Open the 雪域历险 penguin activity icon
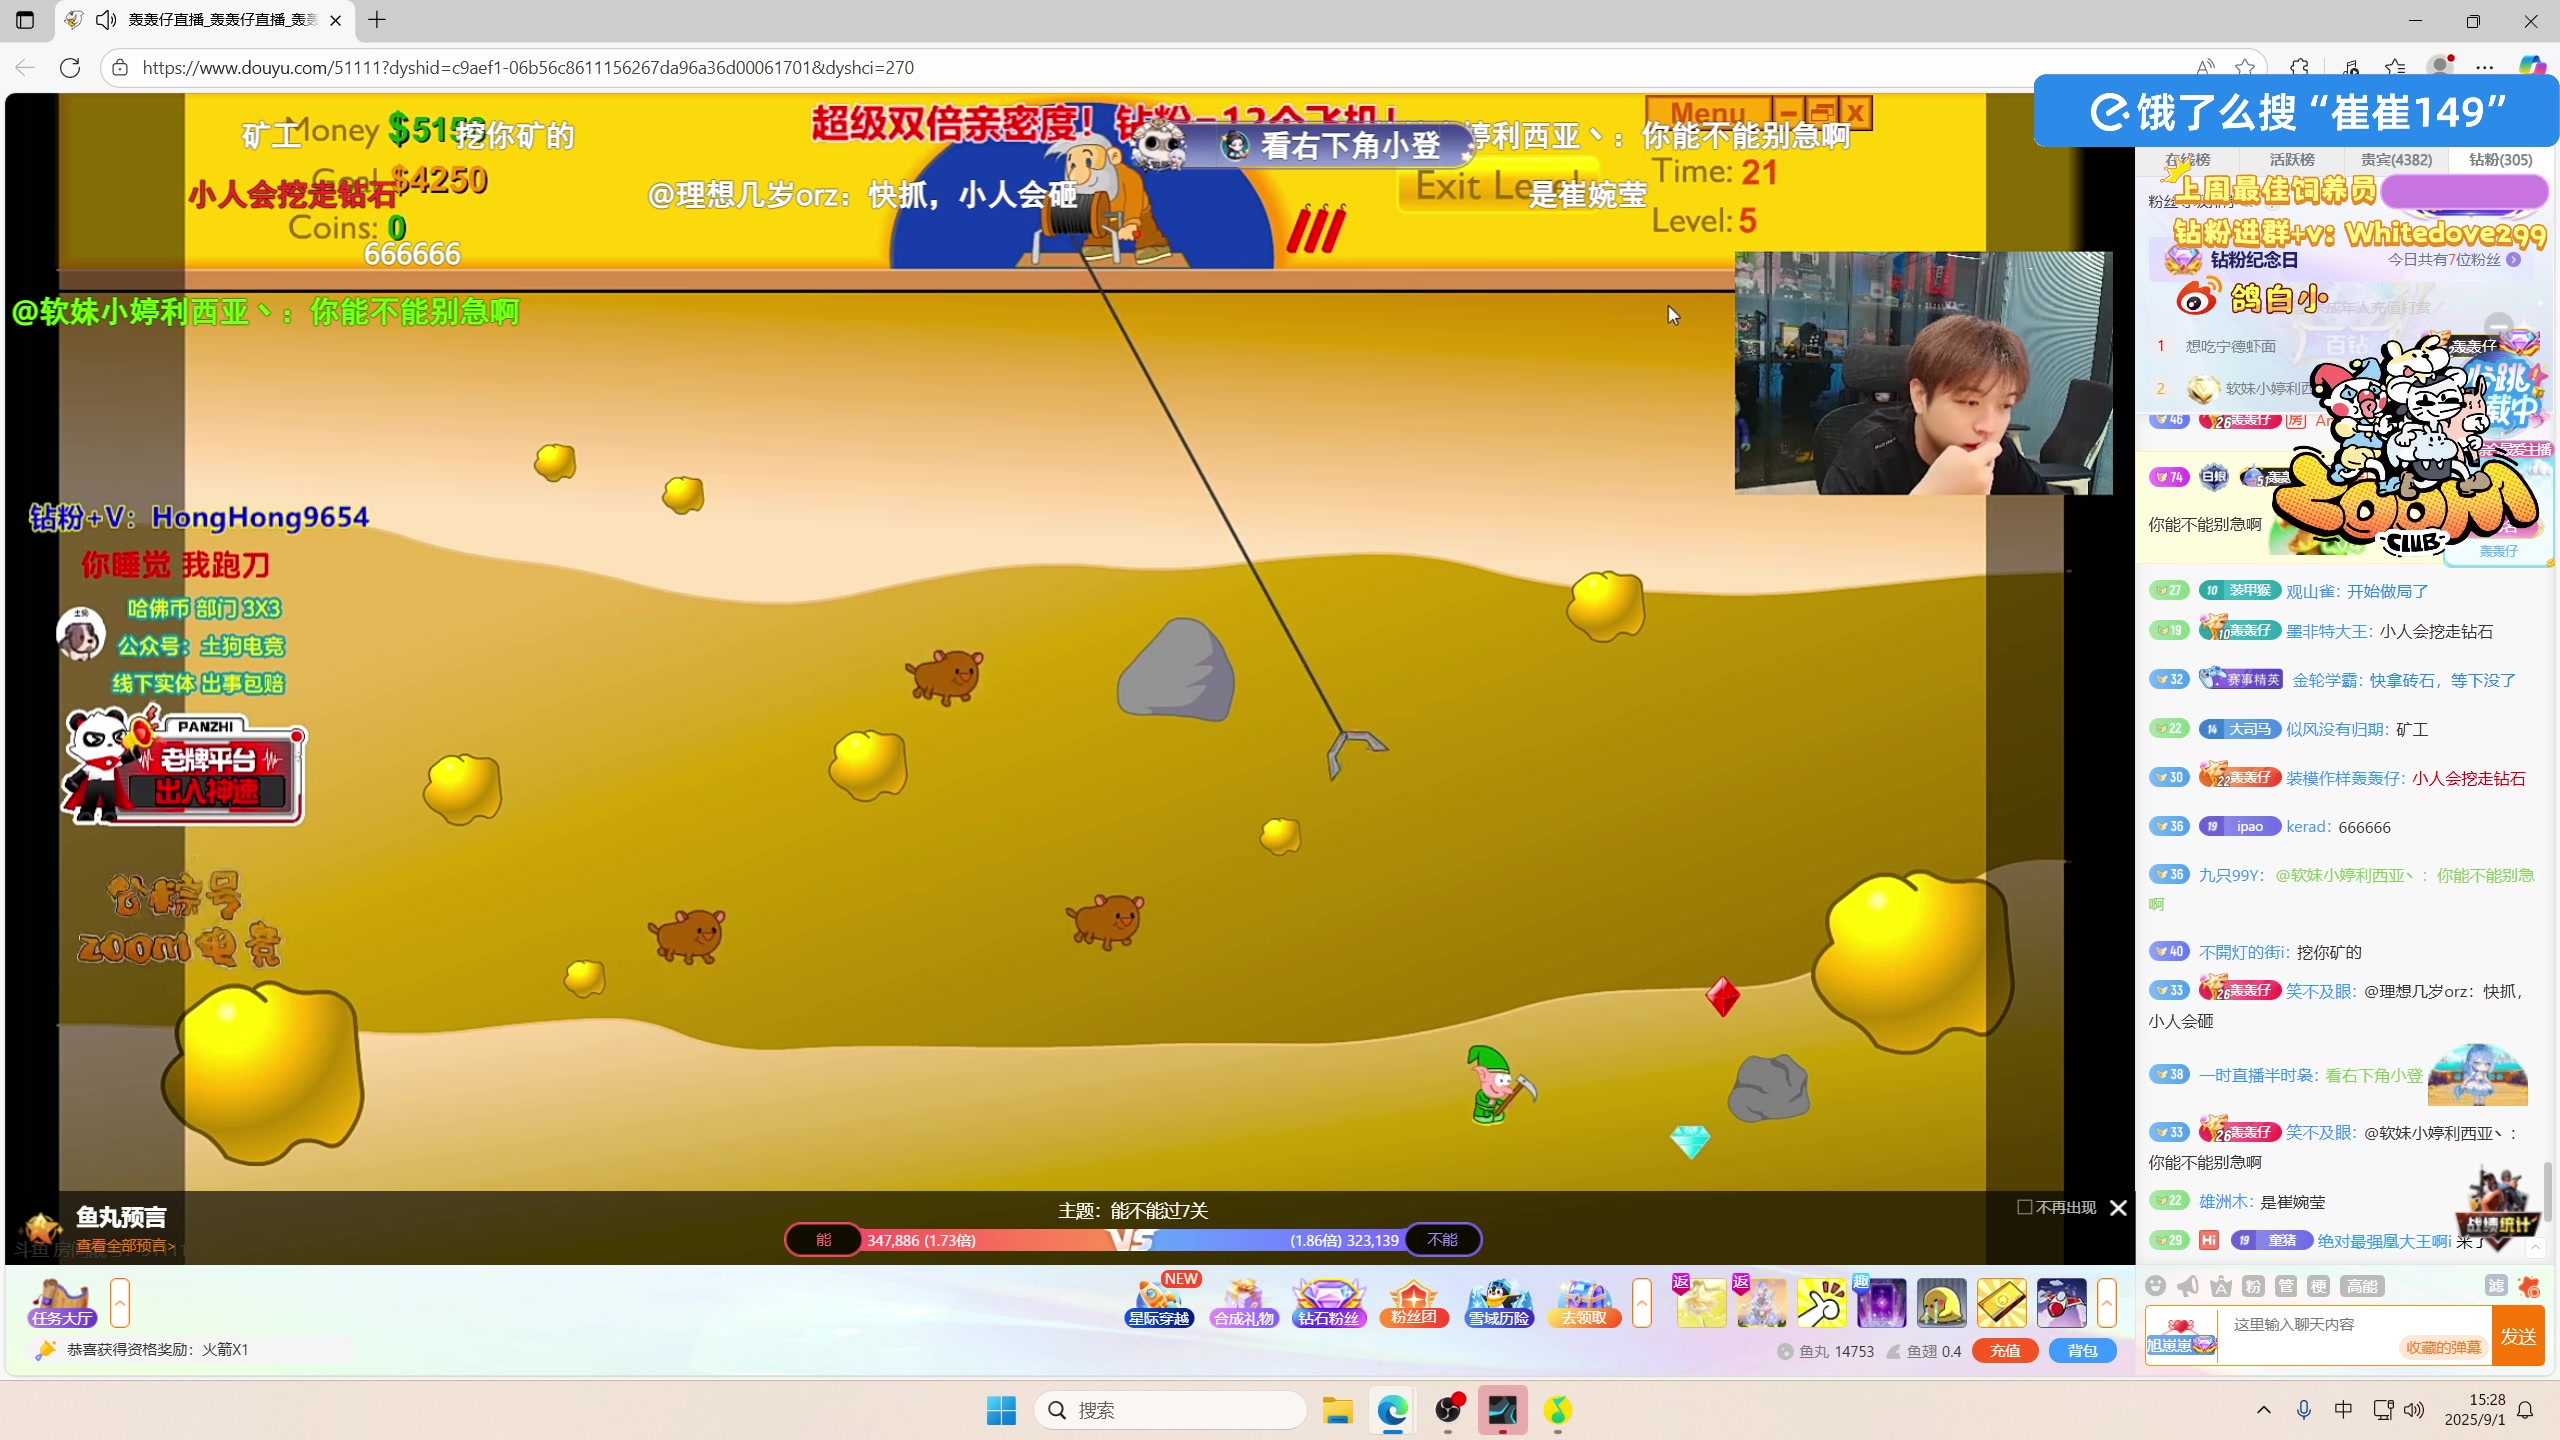The image size is (2560, 1440). coord(1498,1302)
